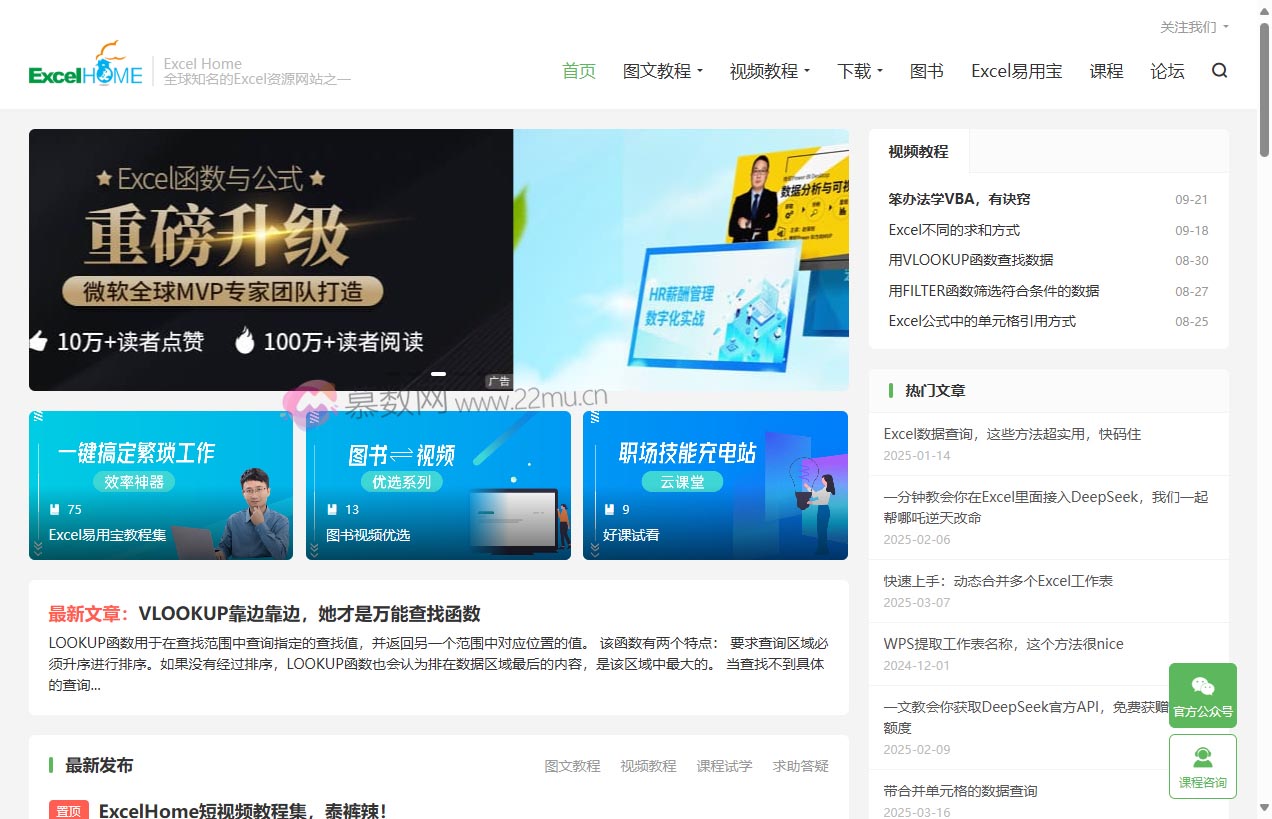The image size is (1272, 819).
Task: Switch to the 课程试学 tab in 最新发布
Action: coord(724,765)
